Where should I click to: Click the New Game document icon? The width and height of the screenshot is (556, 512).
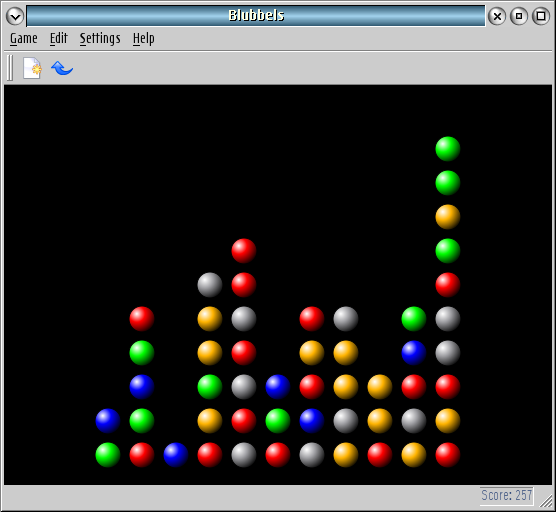[x=32, y=68]
